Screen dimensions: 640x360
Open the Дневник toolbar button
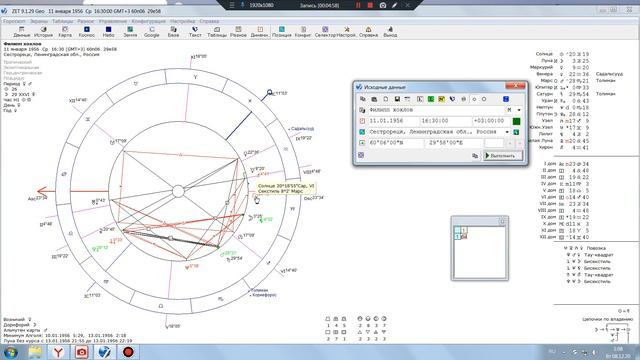(x=260, y=32)
